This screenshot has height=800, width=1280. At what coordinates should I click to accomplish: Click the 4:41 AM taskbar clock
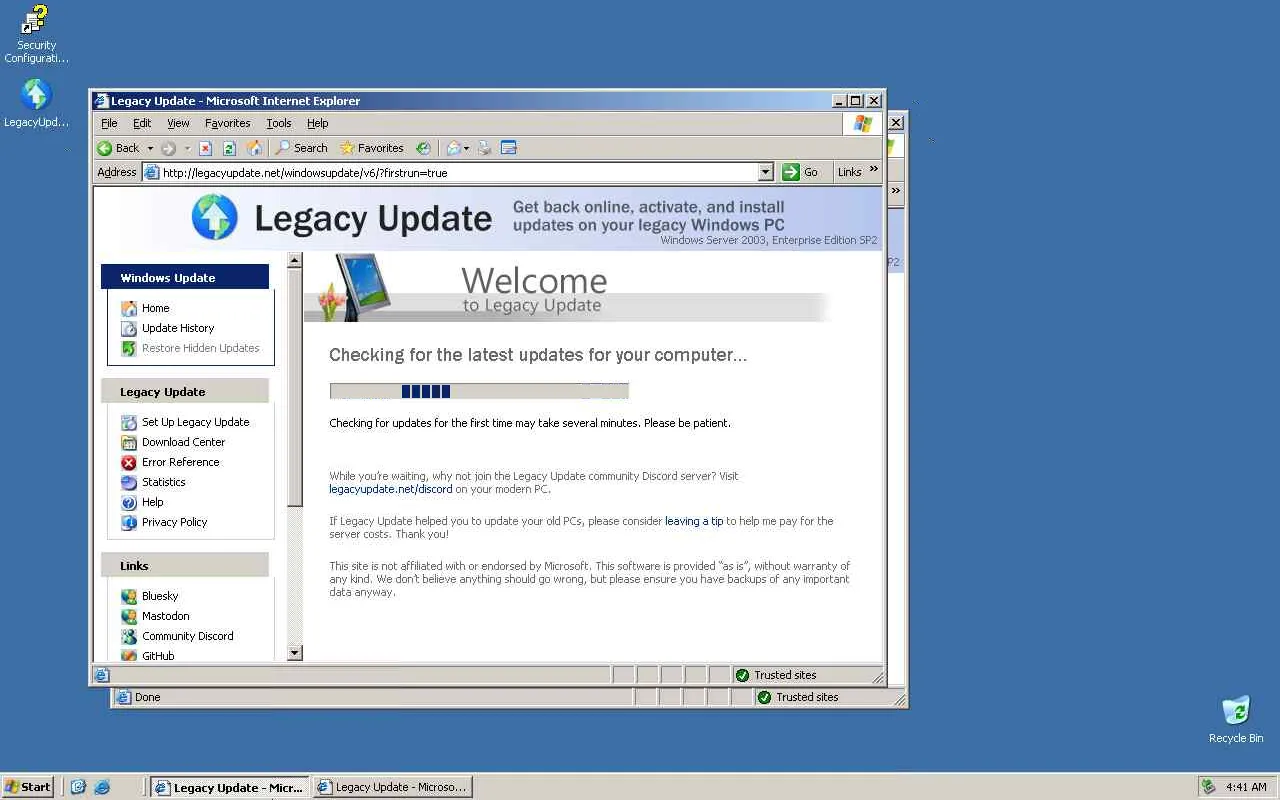point(1247,787)
